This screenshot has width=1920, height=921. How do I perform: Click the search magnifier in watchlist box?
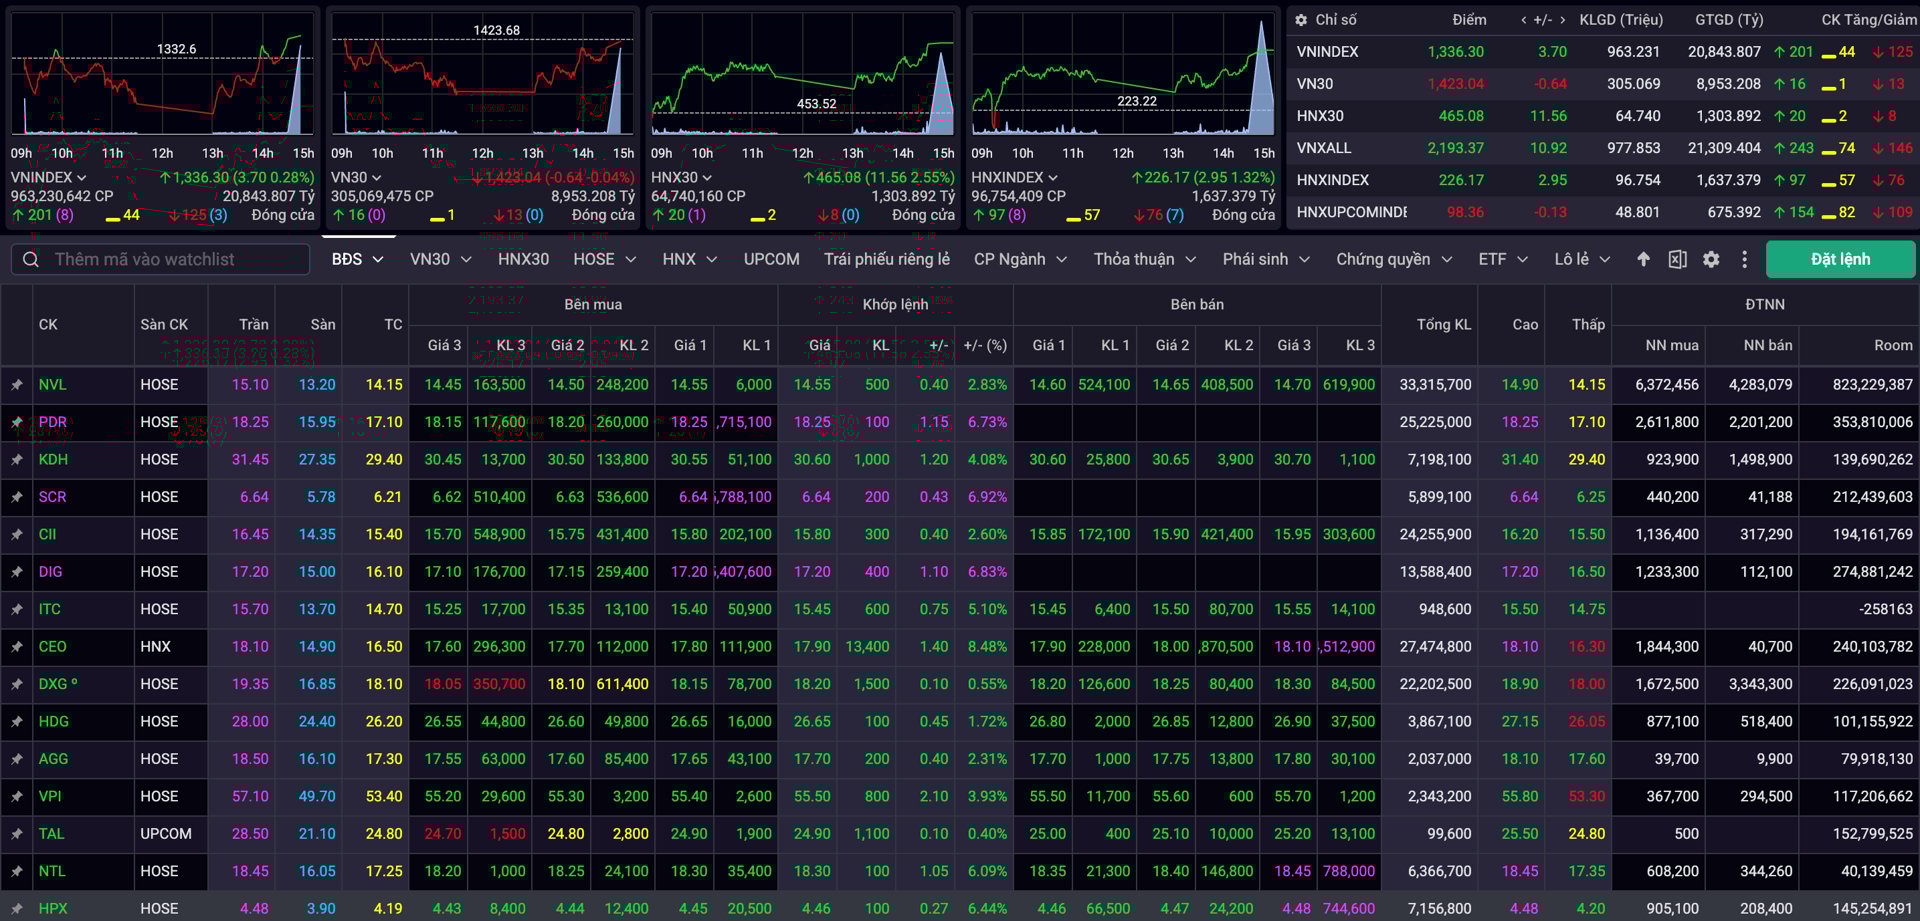click(x=31, y=260)
